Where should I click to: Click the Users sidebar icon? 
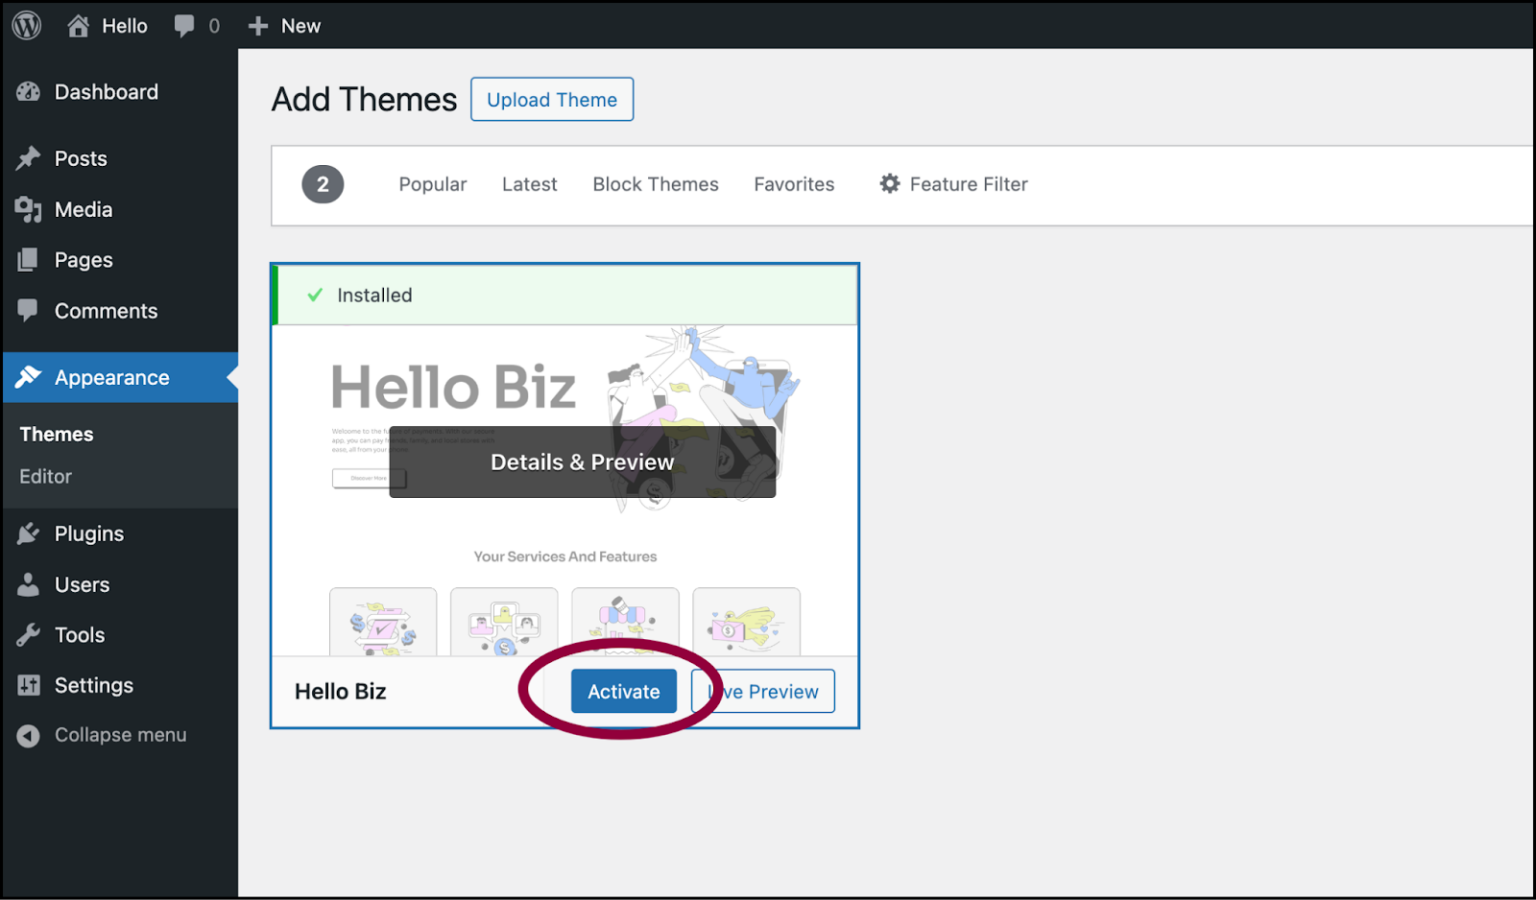pyautogui.click(x=29, y=584)
